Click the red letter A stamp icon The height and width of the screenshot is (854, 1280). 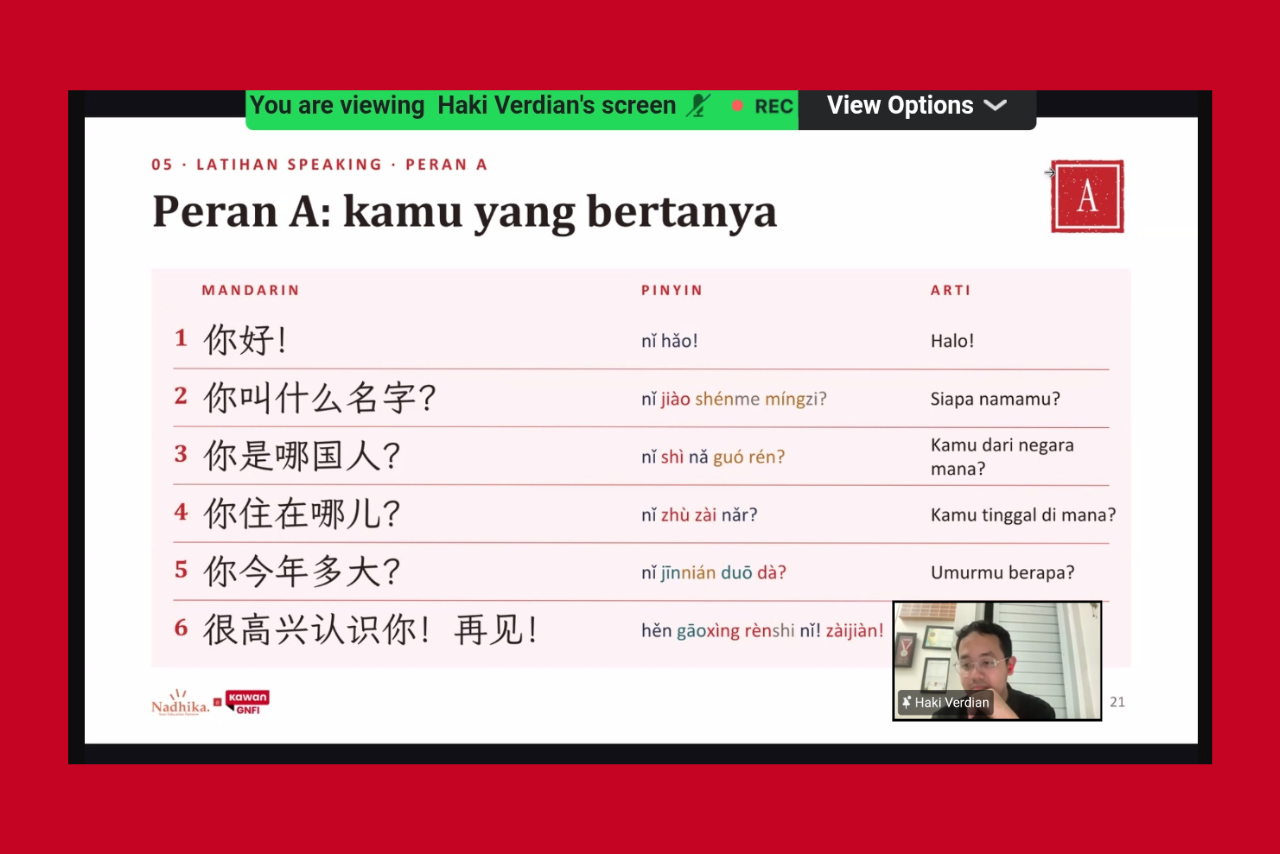[x=1087, y=196]
